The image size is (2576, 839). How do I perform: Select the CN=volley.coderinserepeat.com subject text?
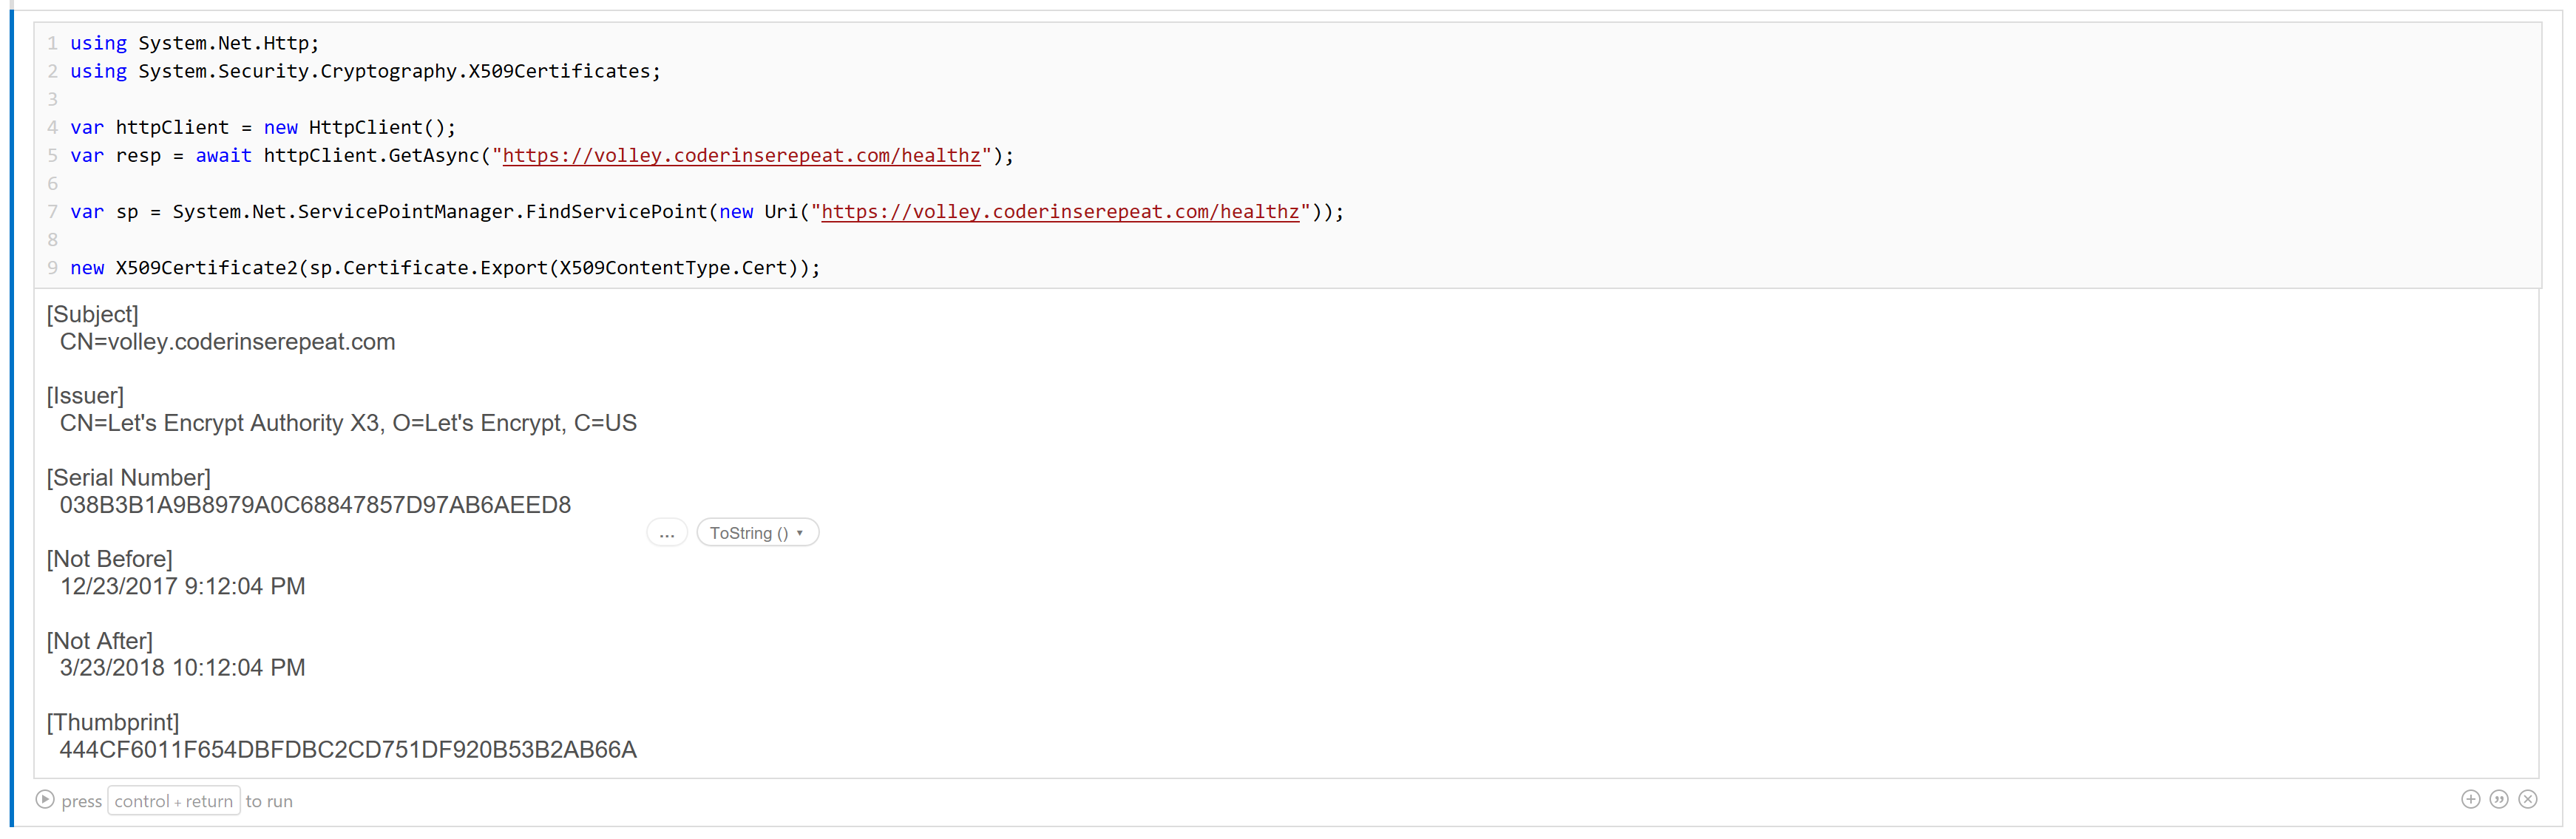tap(227, 341)
